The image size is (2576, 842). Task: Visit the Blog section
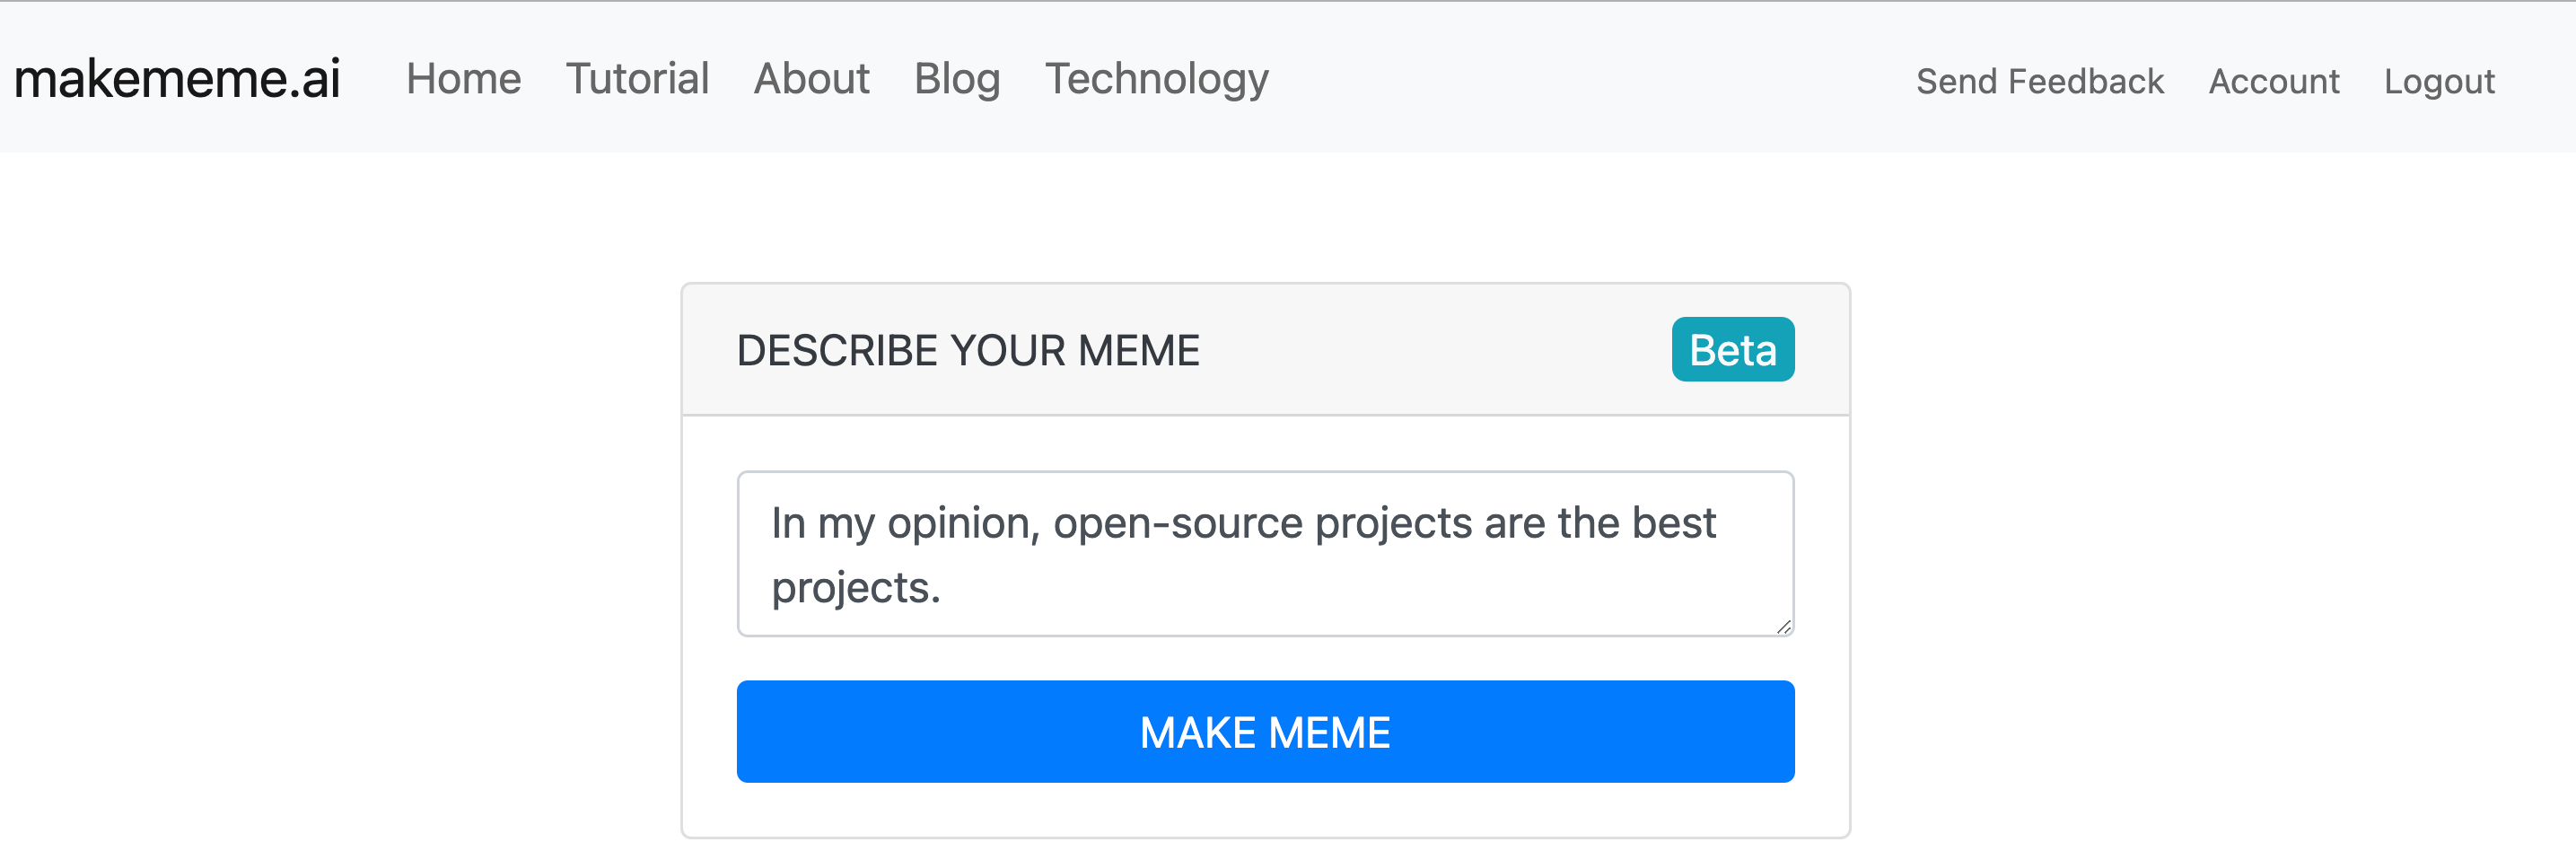(x=956, y=79)
